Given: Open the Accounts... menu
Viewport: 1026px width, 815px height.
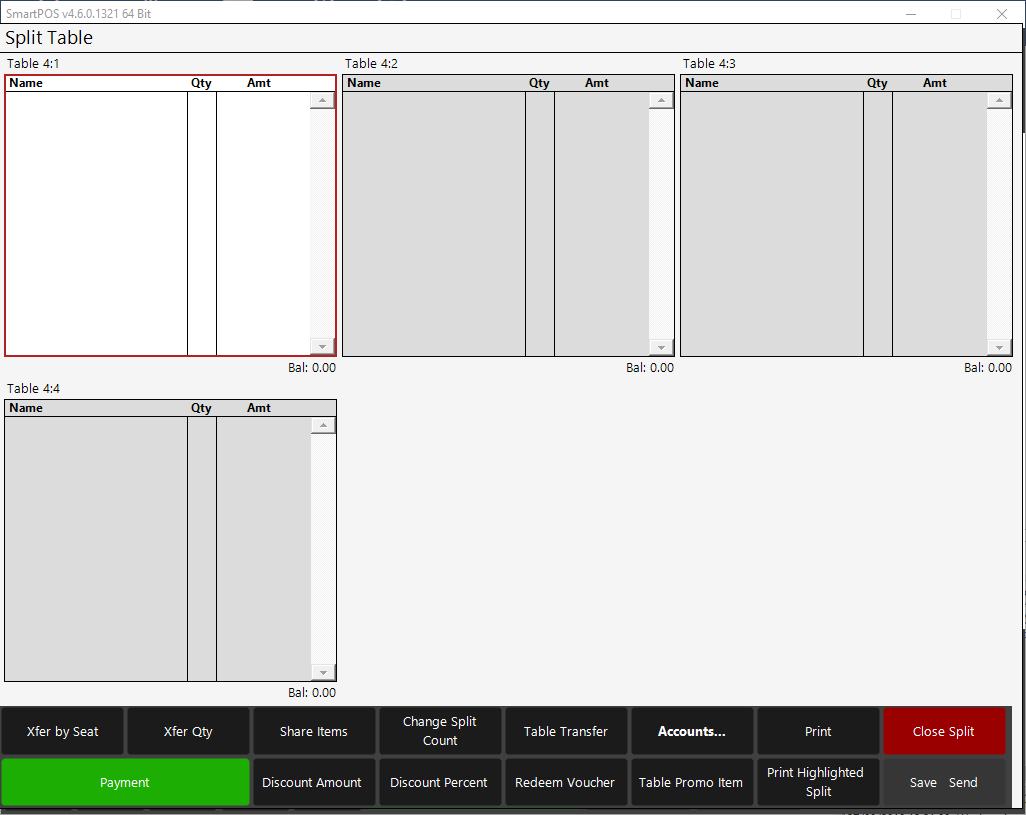Looking at the screenshot, I should pos(692,731).
